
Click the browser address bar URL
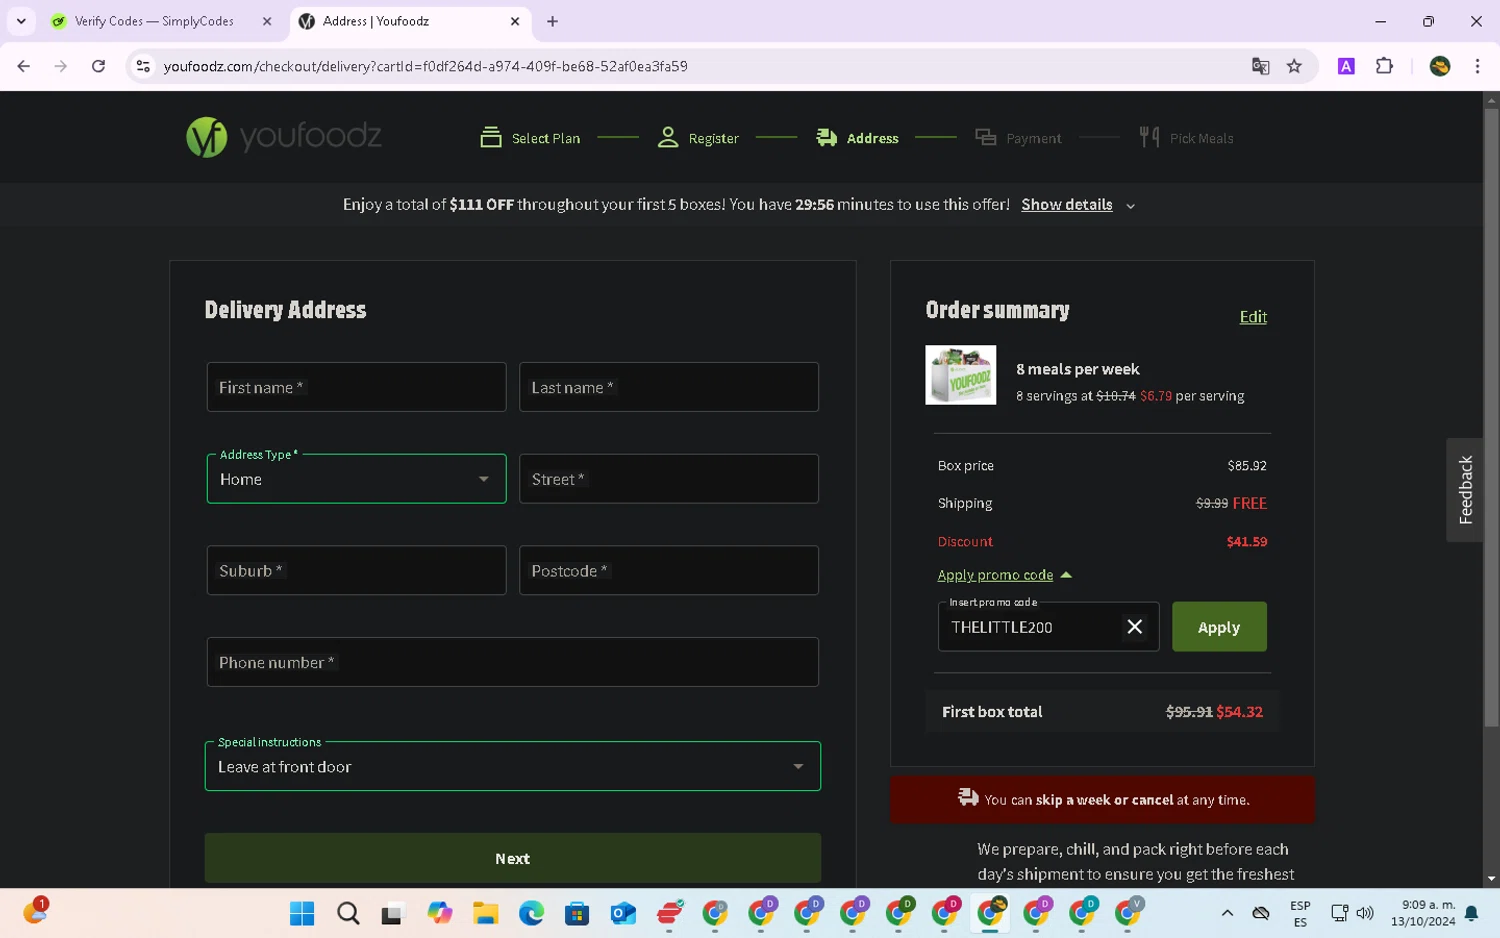(x=425, y=66)
